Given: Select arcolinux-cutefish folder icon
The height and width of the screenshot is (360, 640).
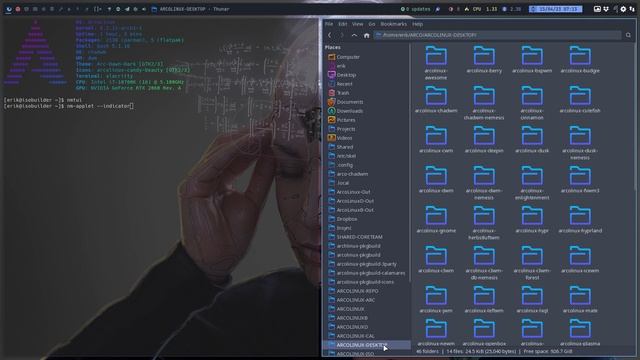Looking at the screenshot, I should click(x=580, y=96).
